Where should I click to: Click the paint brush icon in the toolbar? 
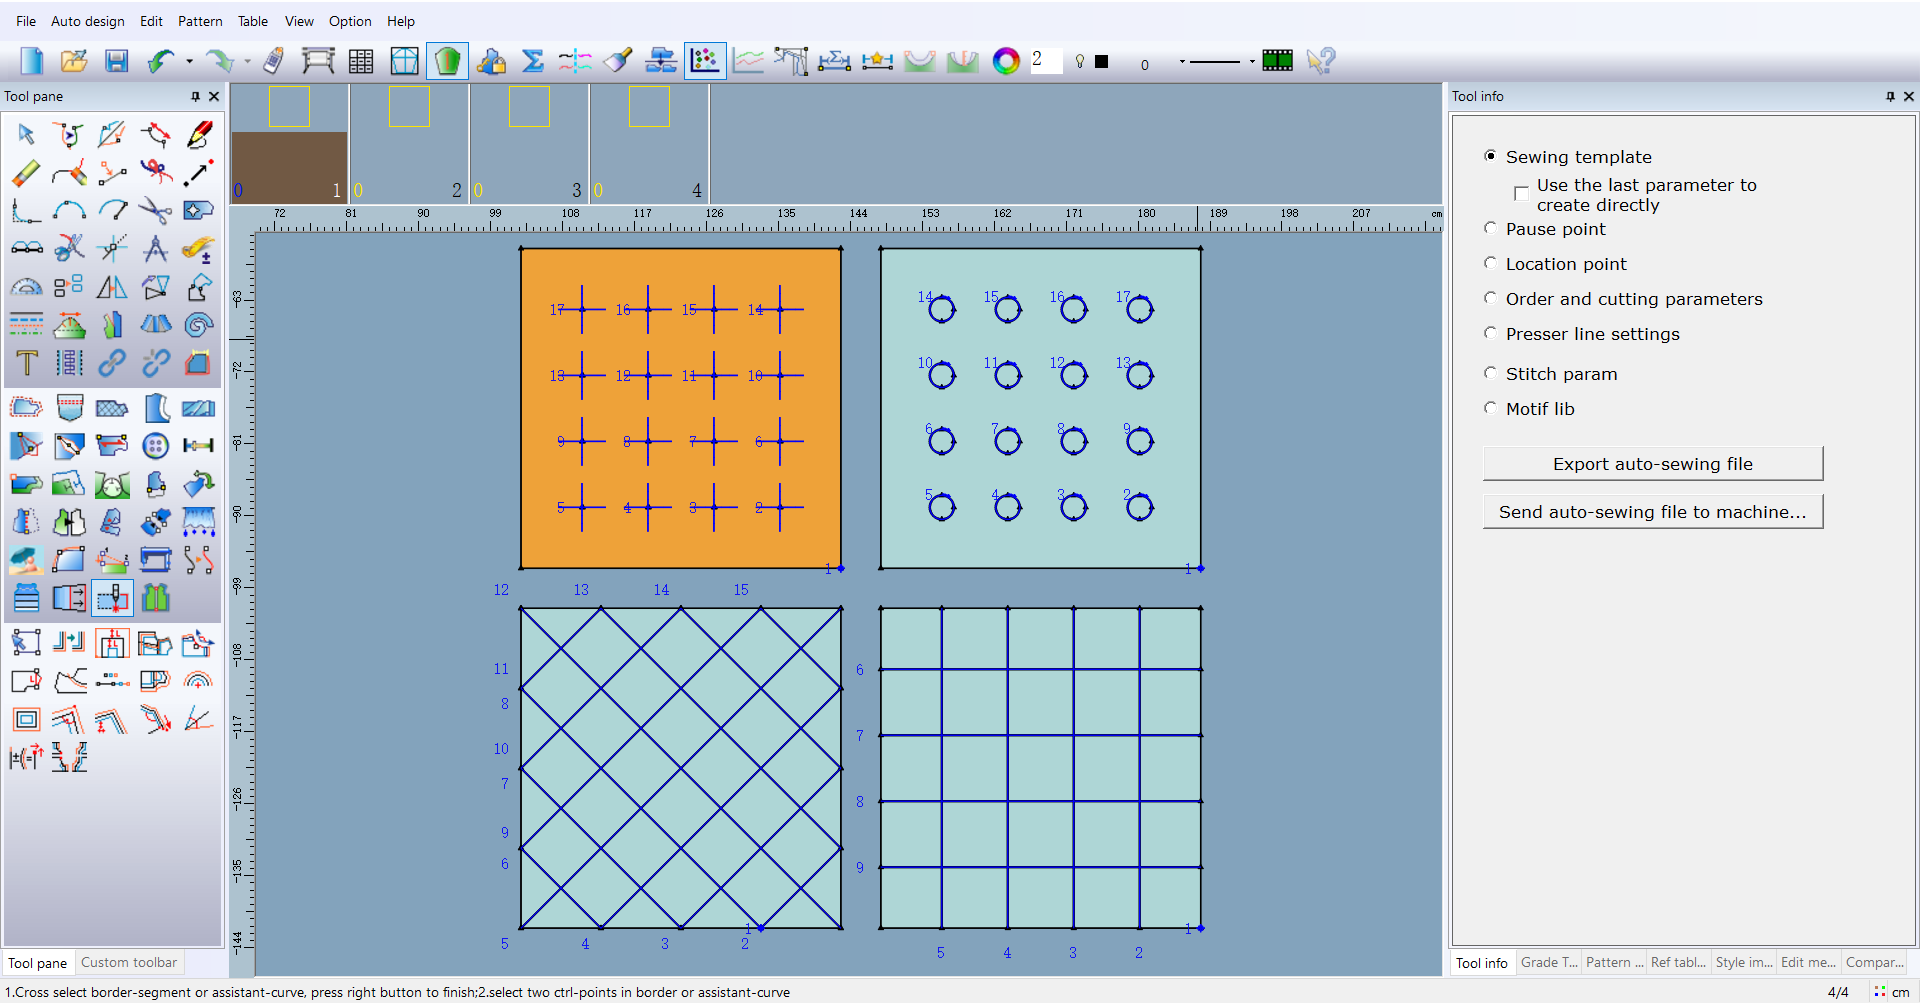coord(618,61)
